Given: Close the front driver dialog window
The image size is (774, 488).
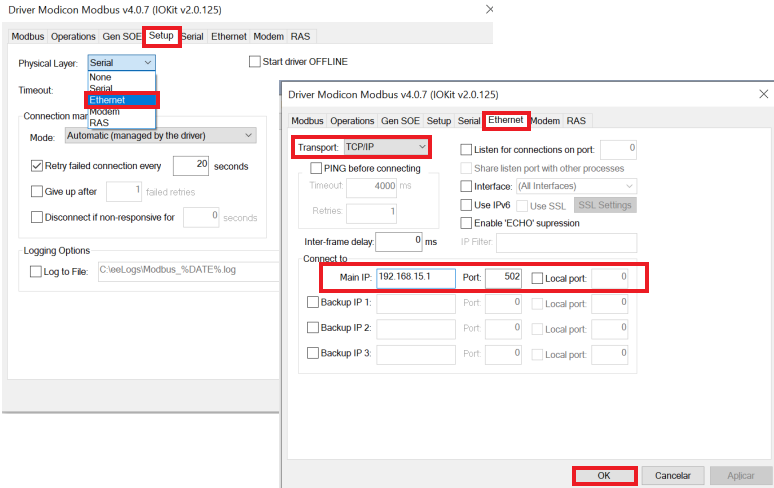Looking at the screenshot, I should pyautogui.click(x=763, y=94).
